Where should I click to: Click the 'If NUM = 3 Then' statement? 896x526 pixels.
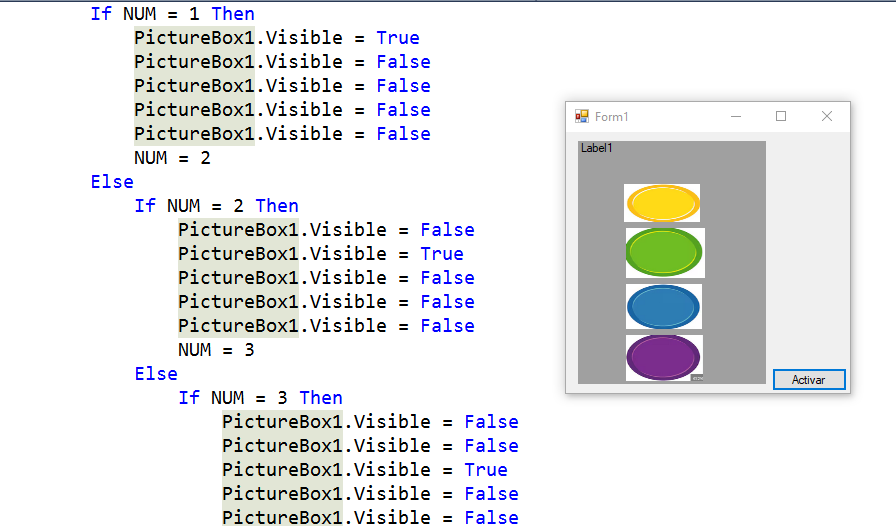click(x=261, y=398)
